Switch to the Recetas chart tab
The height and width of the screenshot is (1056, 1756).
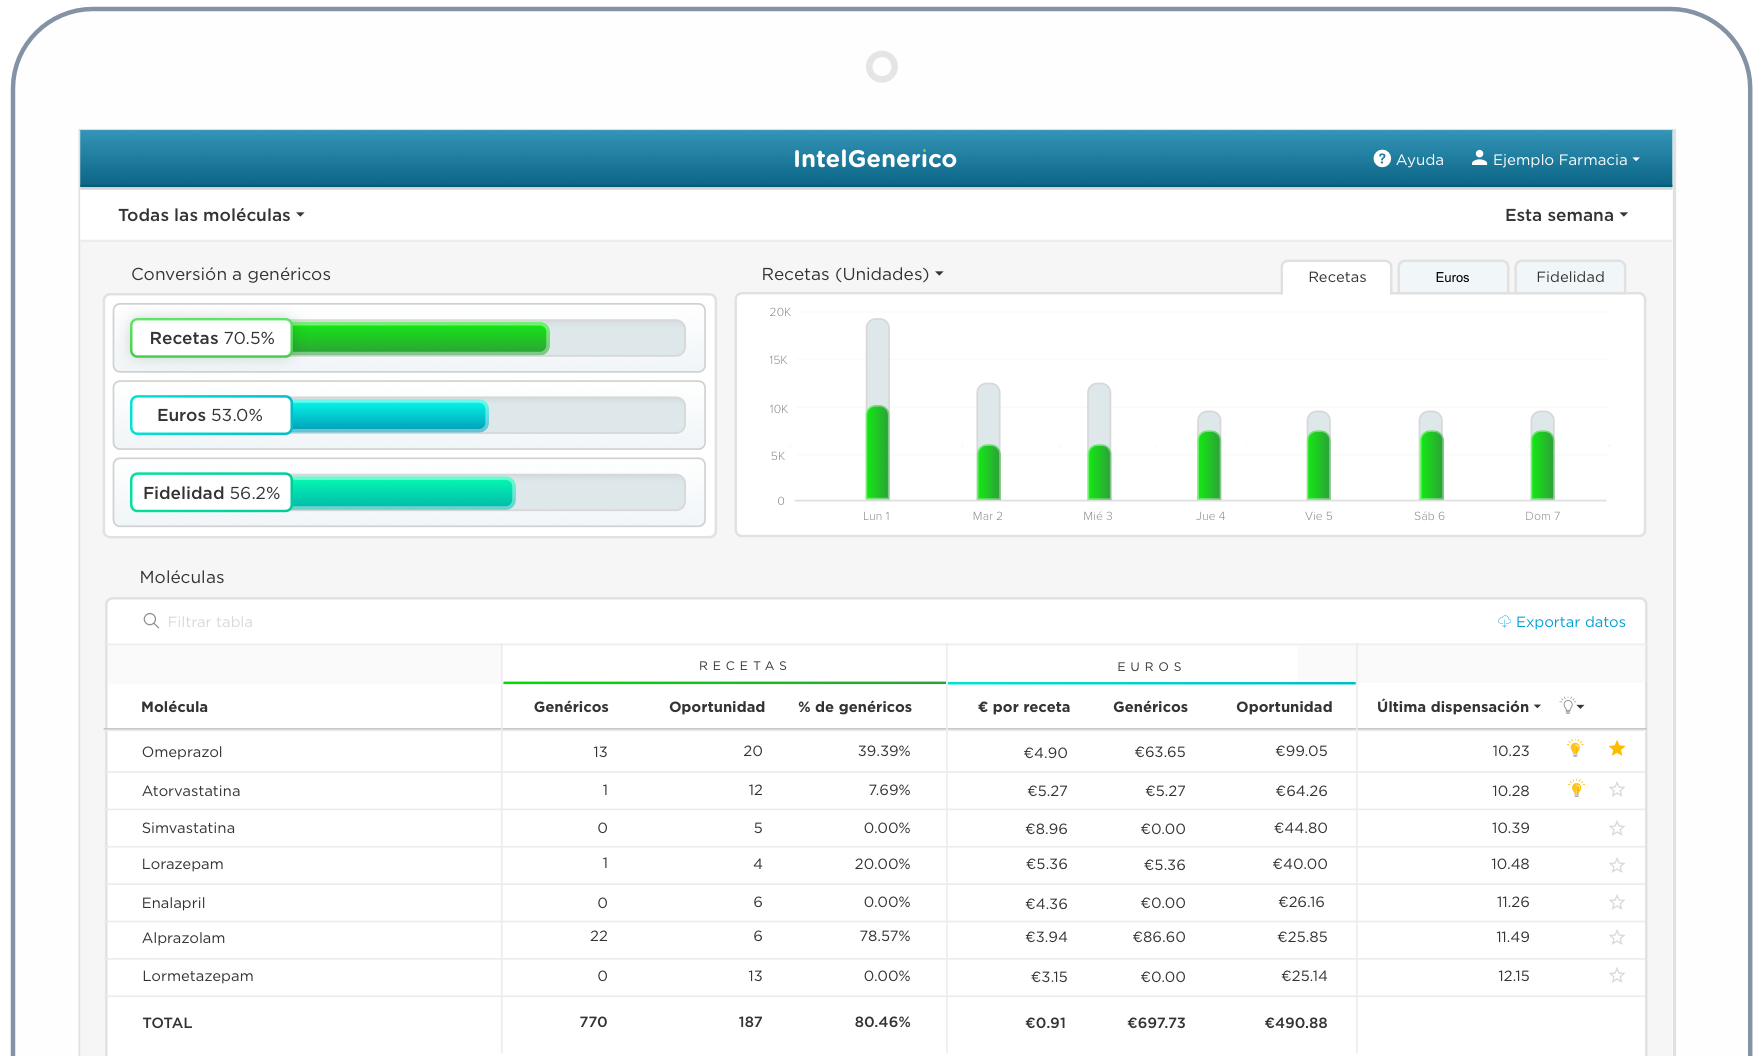tap(1336, 277)
